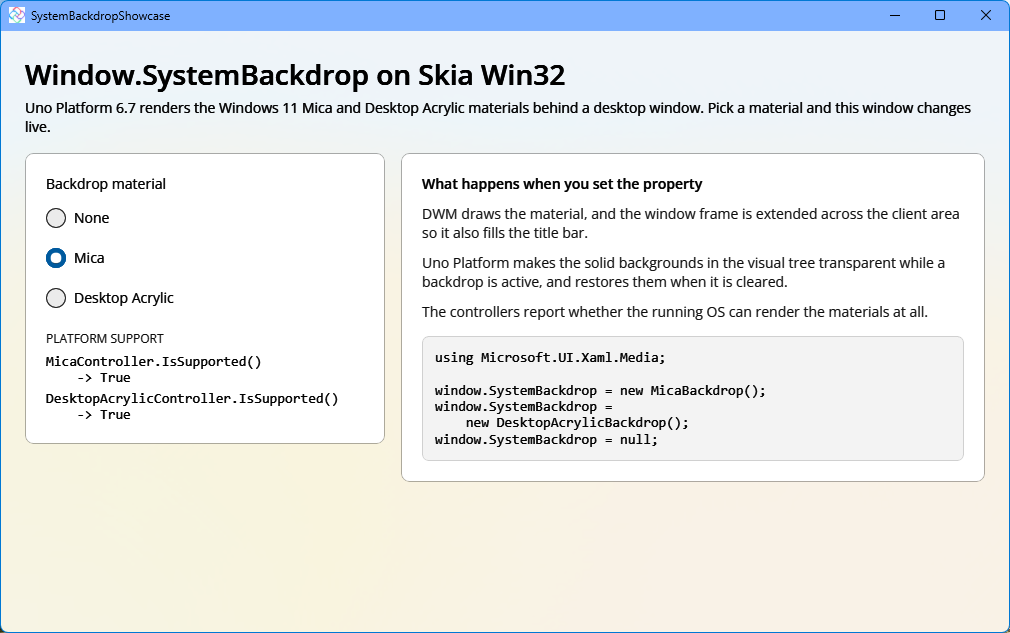Maximize the SystemBackdropShowcase window
1010x633 pixels.
click(940, 15)
